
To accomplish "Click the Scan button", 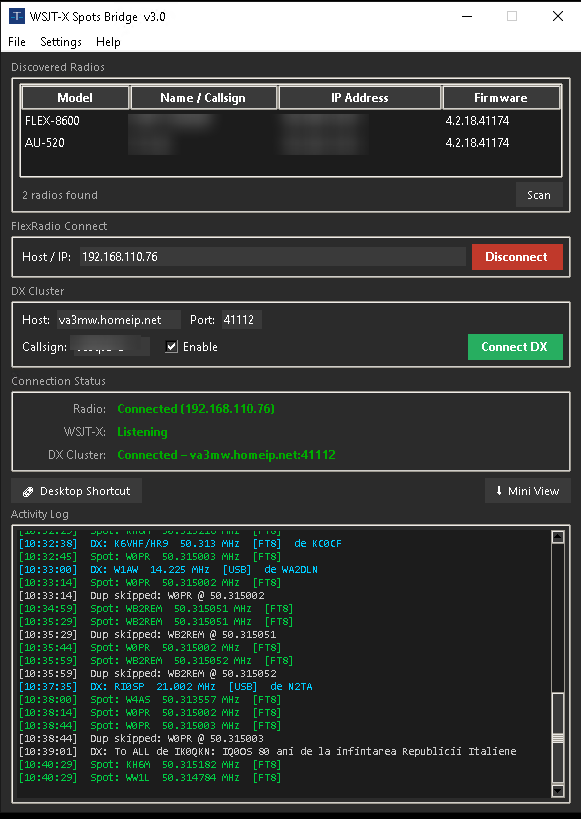I will [539, 195].
